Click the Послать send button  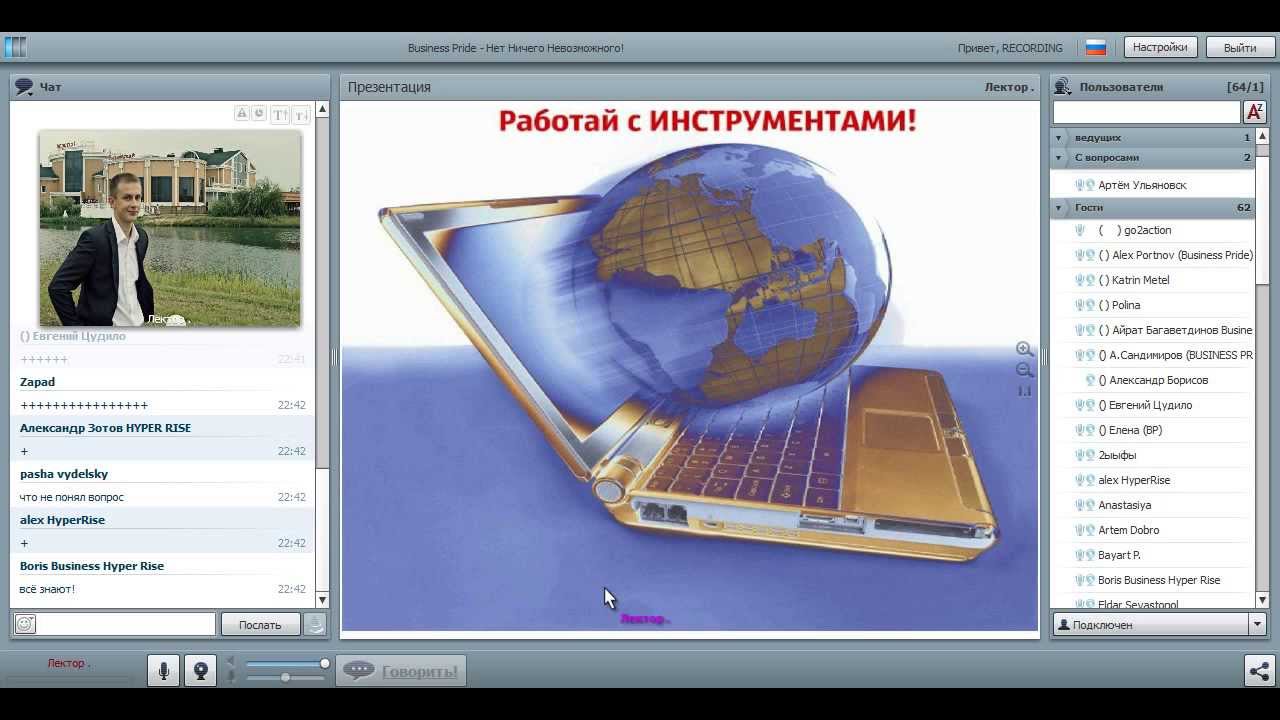(260, 624)
